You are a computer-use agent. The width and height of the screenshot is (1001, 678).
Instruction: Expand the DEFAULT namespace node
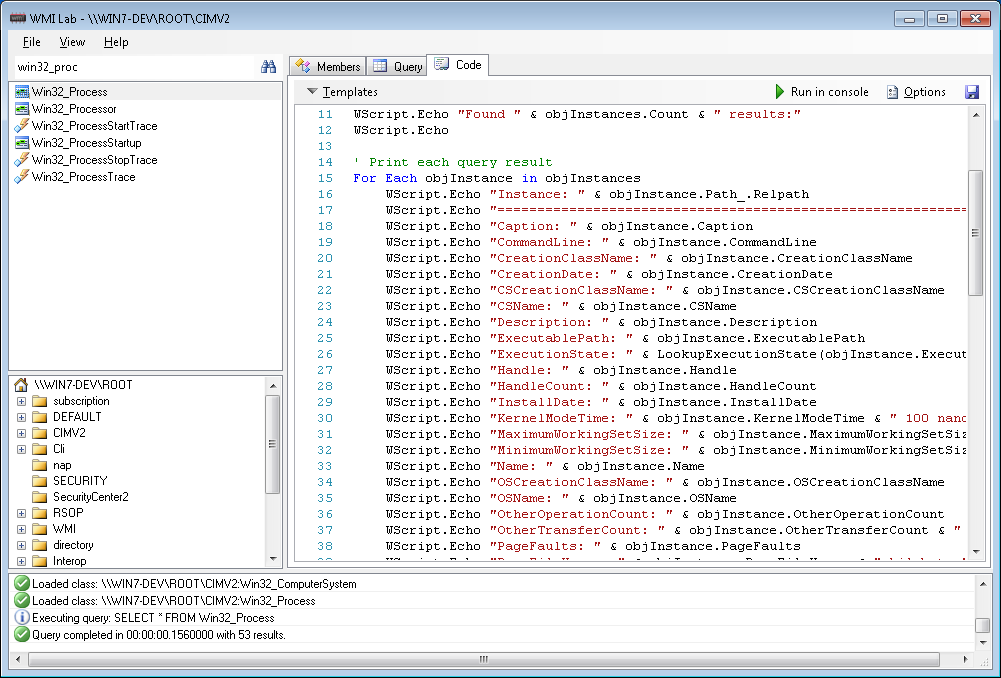click(x=21, y=418)
